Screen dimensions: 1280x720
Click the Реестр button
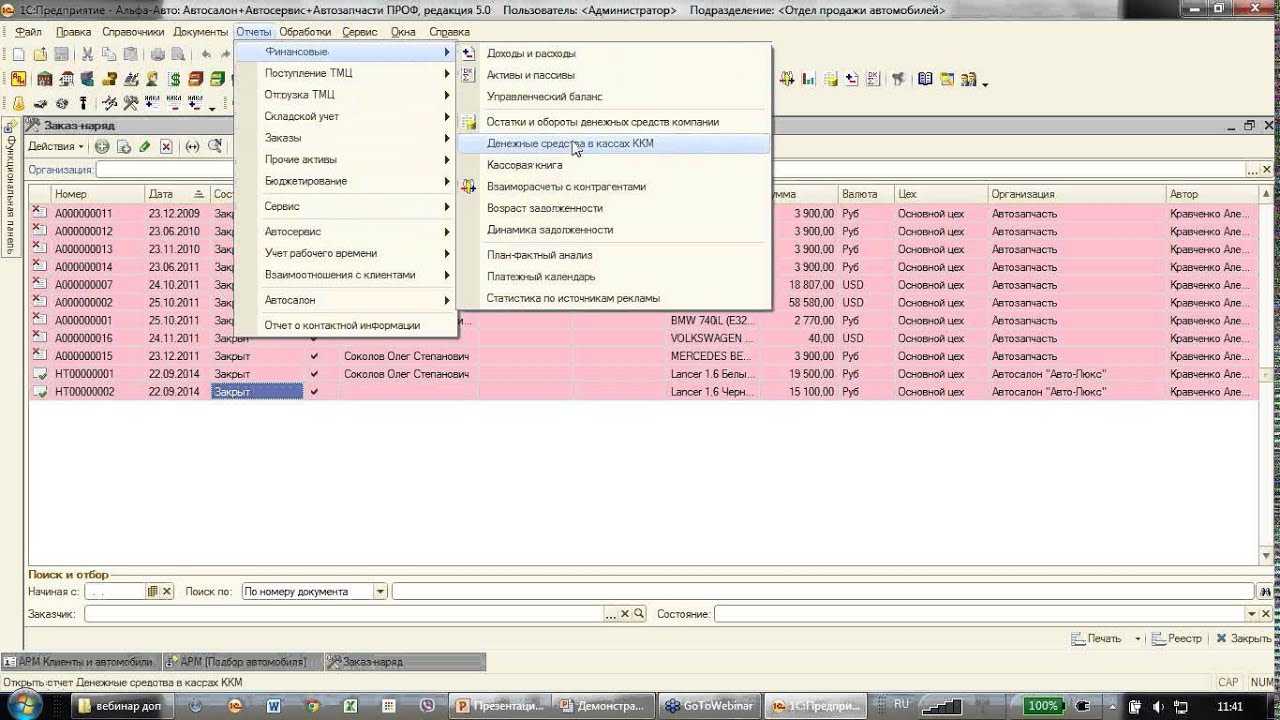(1176, 638)
